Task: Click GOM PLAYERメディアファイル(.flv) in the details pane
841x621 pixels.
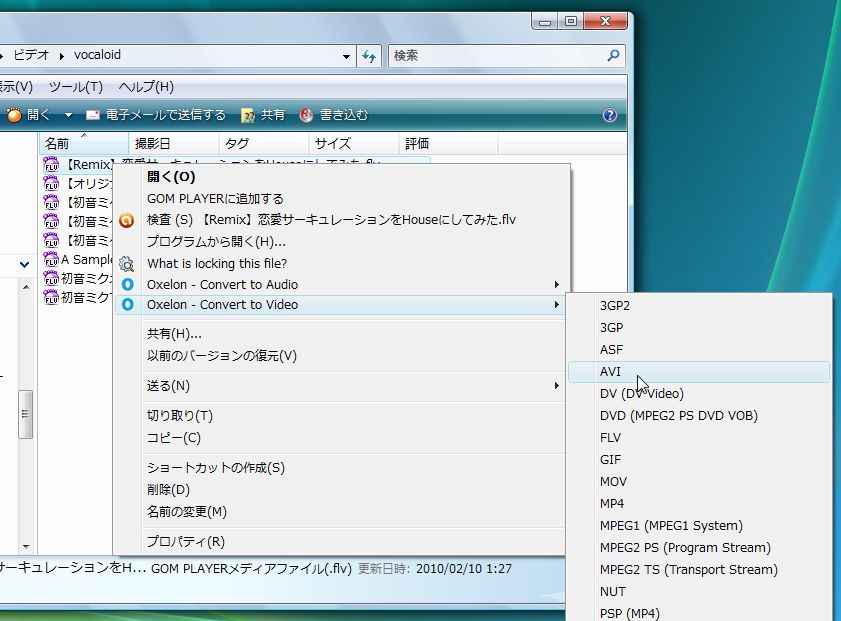Action: (251, 568)
